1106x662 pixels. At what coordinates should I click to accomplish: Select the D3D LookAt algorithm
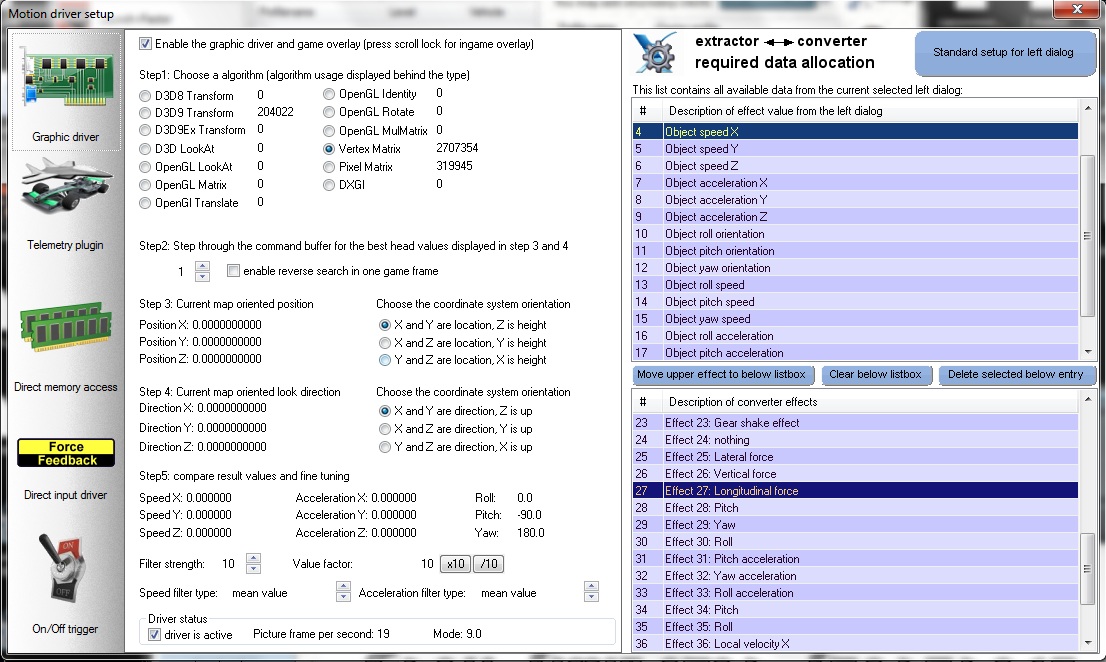tap(145, 149)
